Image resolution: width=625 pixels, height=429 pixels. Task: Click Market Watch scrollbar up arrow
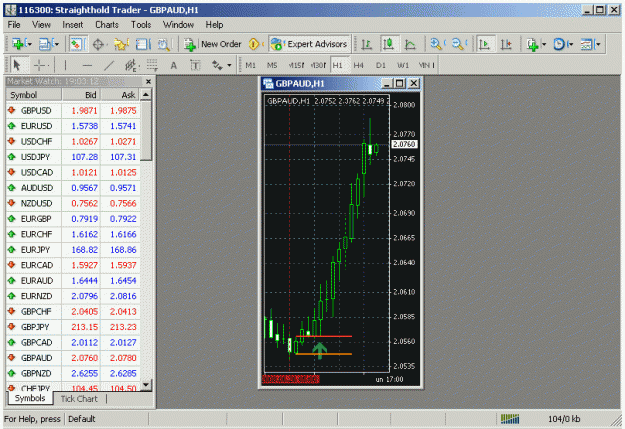146,95
